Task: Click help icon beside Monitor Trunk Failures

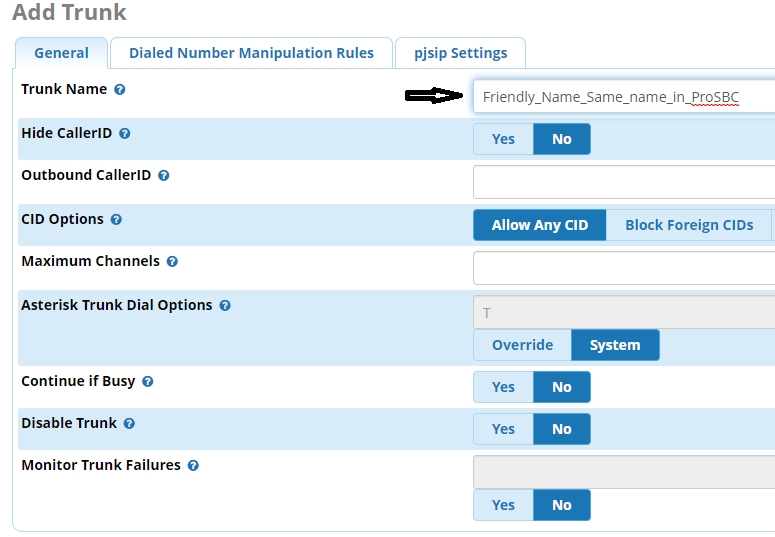Action: pos(193,466)
